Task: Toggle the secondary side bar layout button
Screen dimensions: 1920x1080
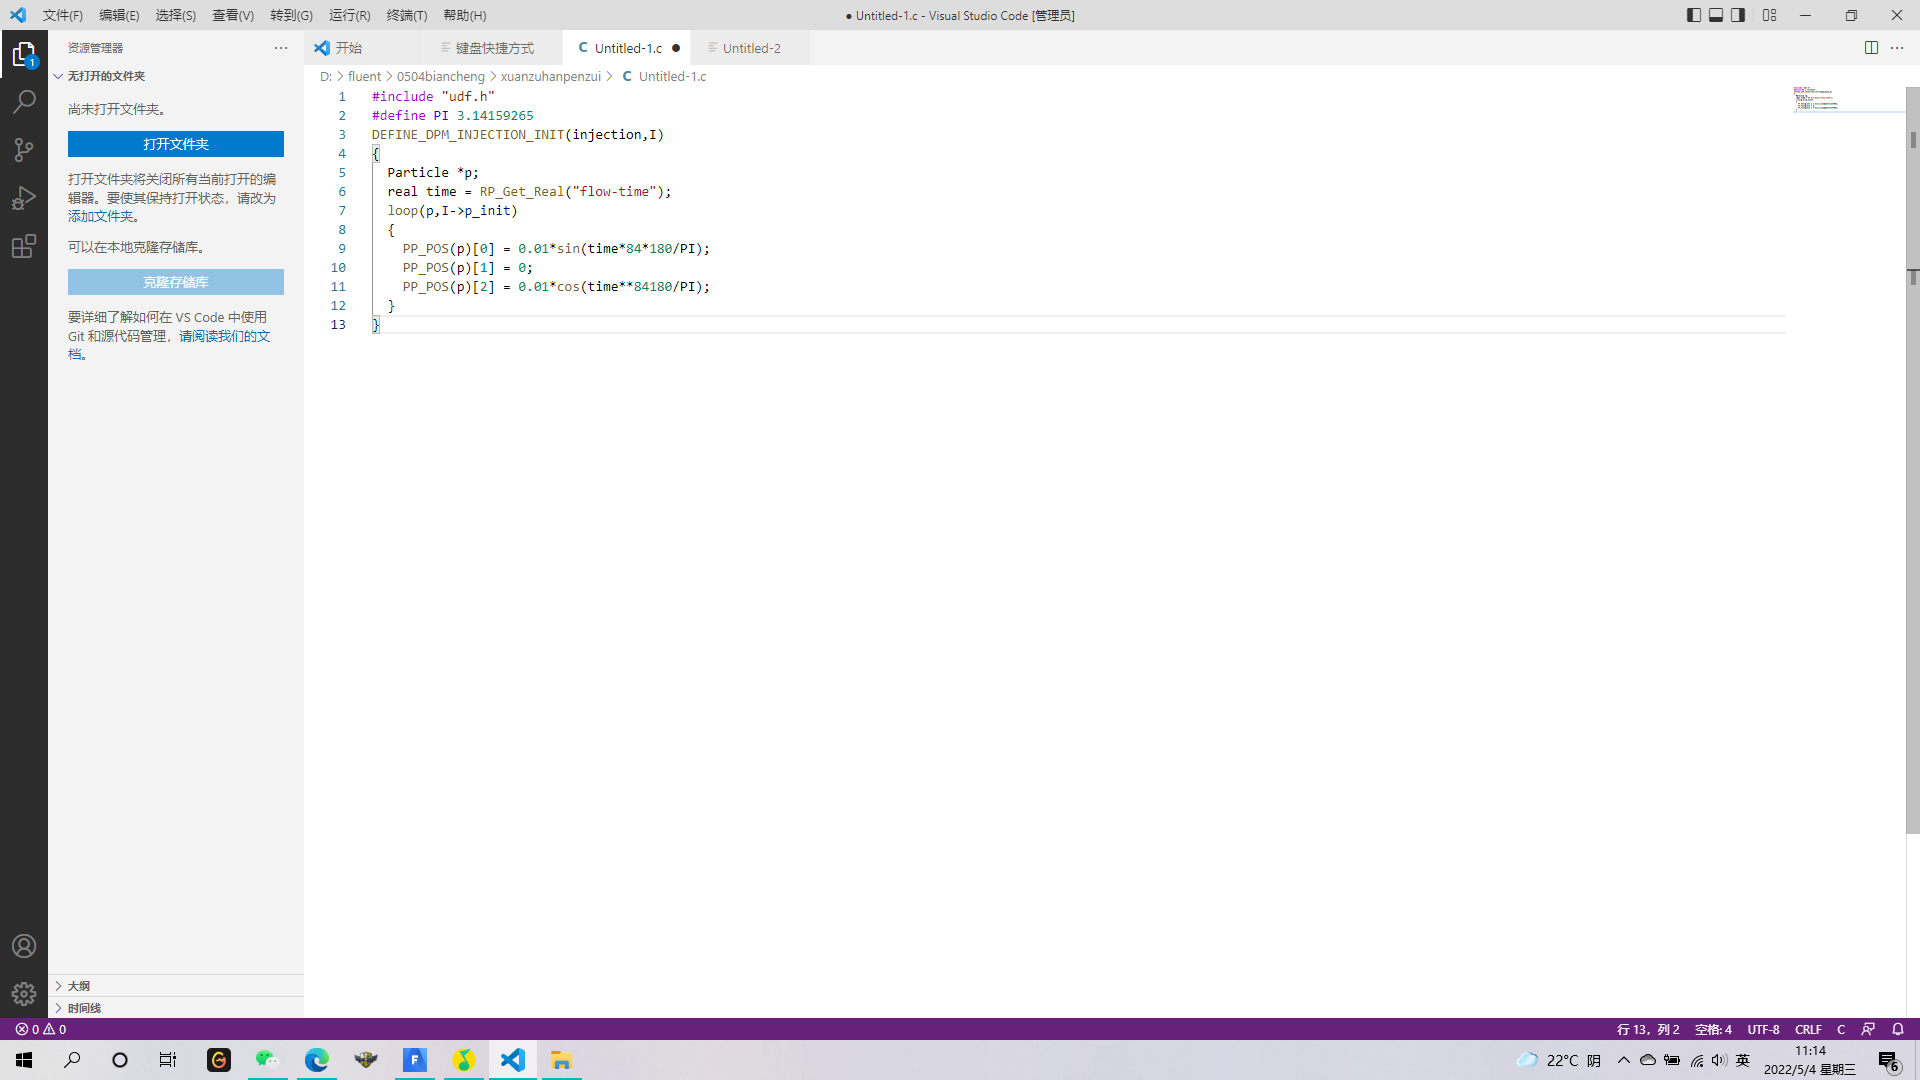Action: tap(1738, 15)
